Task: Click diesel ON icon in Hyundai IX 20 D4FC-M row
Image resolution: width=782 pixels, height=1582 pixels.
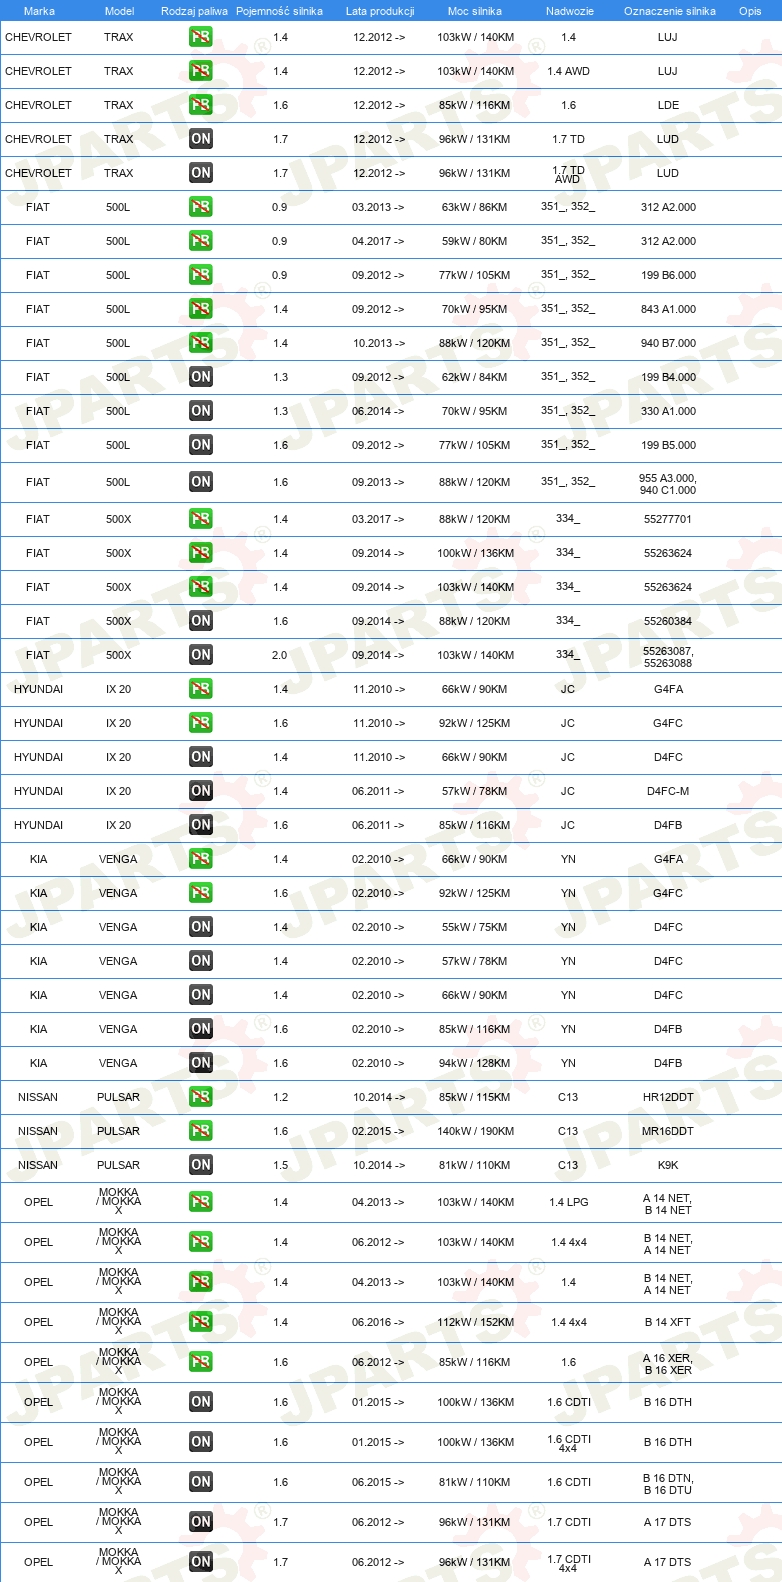Action: 201,791
